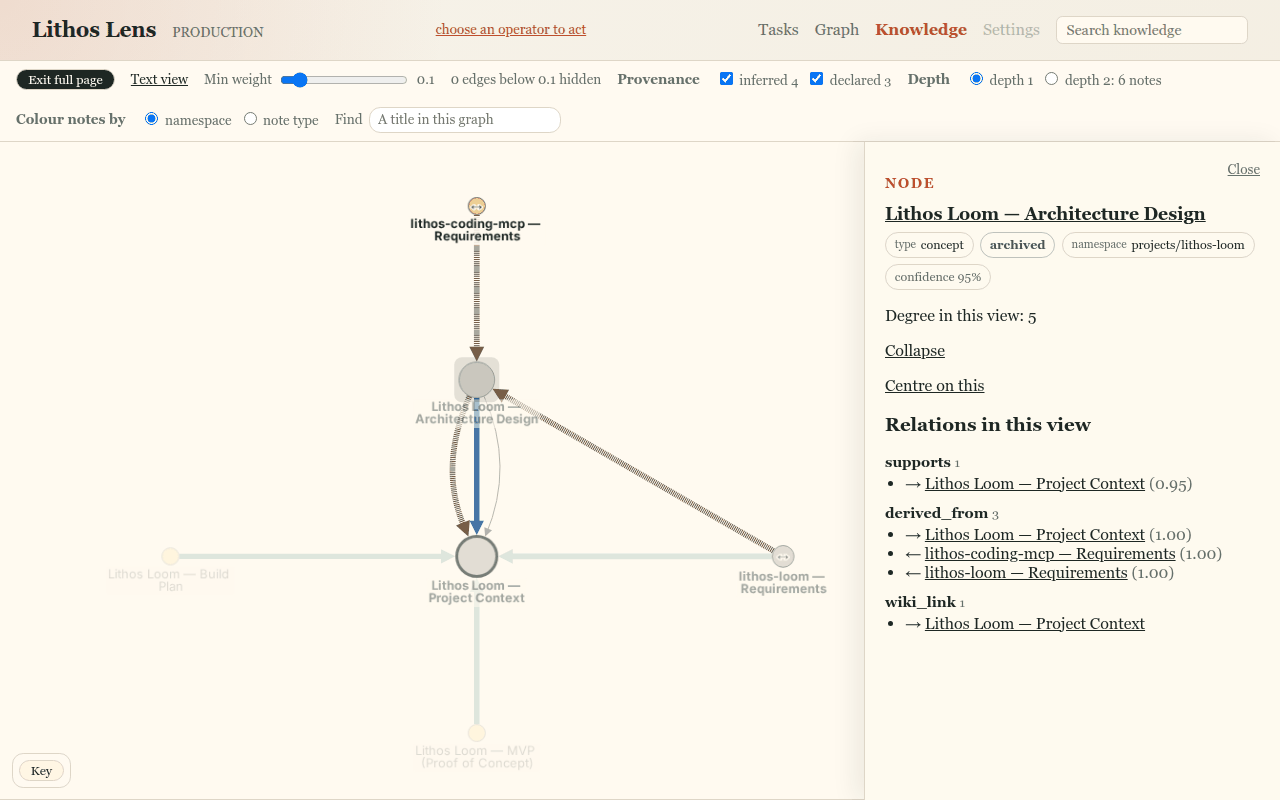
Task: Click the Lithos Lens logo title
Action: 94,29
